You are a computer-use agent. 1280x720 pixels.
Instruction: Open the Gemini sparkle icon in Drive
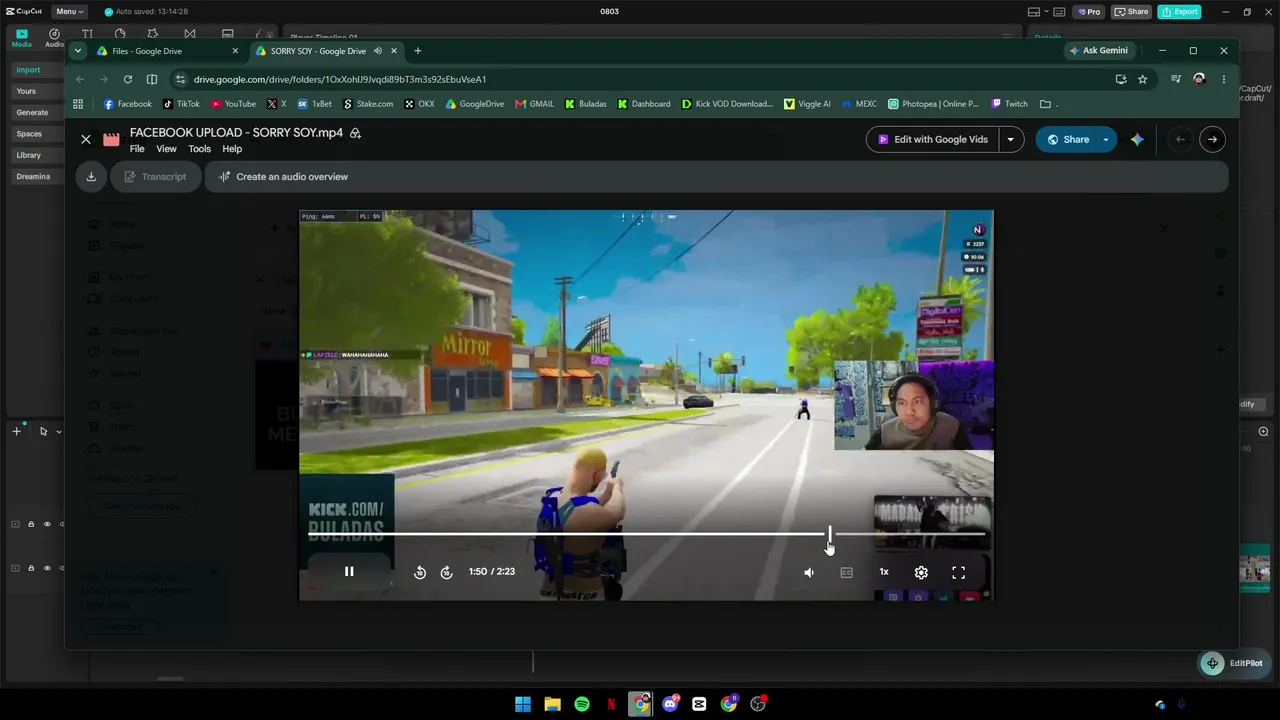1137,140
